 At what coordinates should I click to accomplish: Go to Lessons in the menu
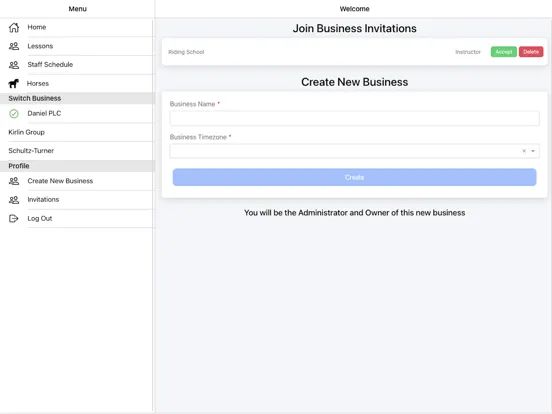pyautogui.click(x=77, y=46)
